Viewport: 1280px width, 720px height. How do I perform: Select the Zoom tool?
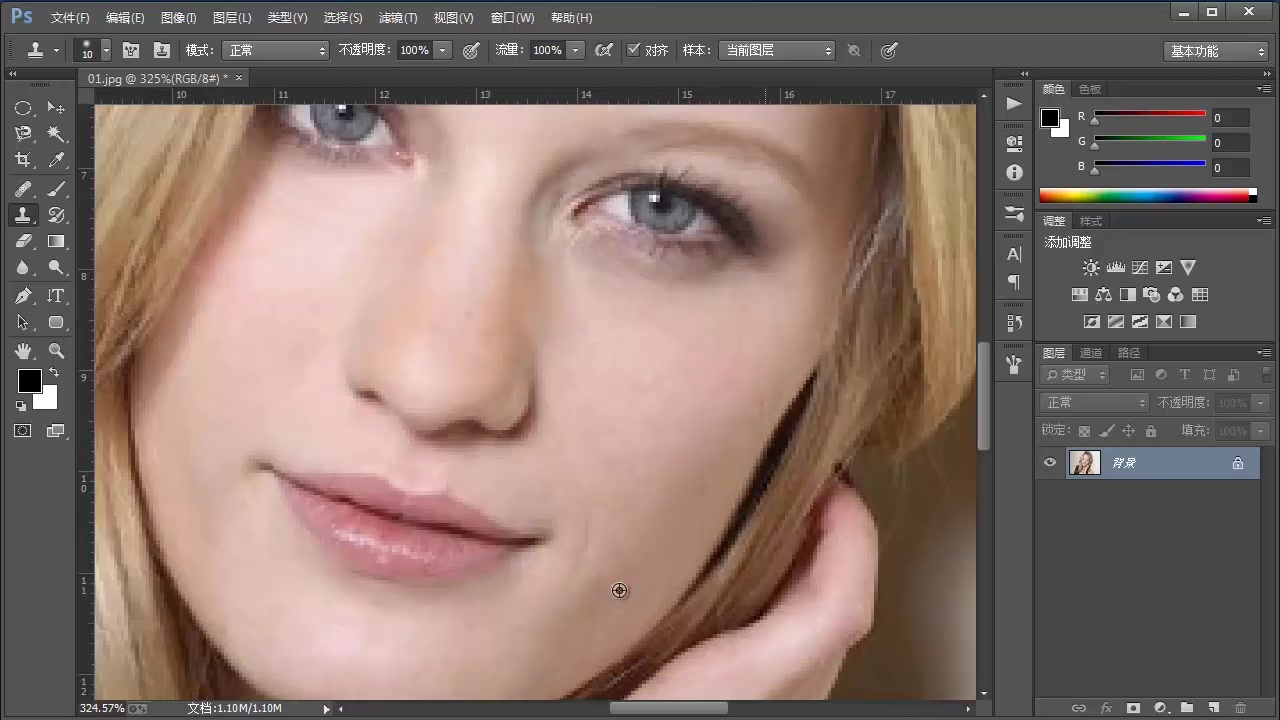coord(56,351)
